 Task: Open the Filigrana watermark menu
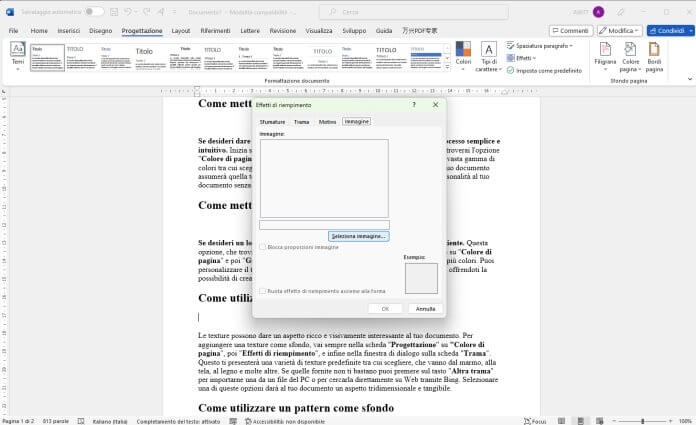point(605,57)
